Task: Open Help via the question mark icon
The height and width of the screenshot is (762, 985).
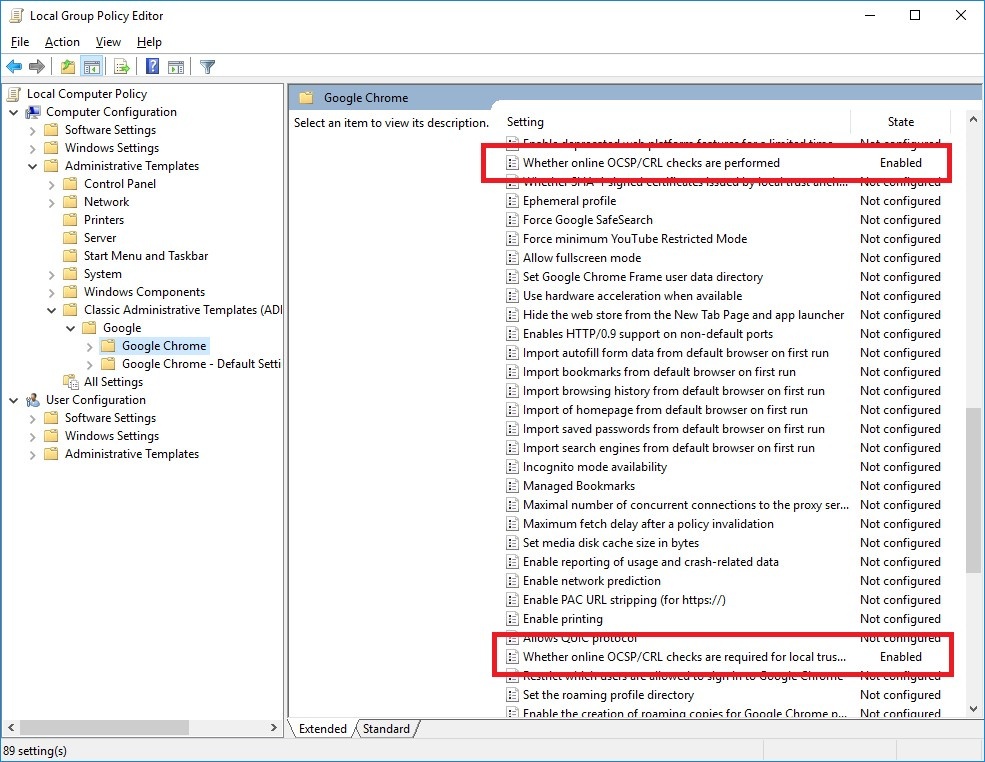Action: tap(152, 66)
